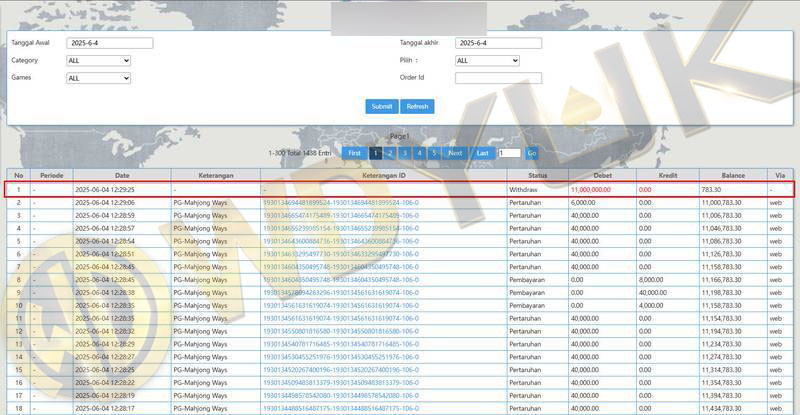Click PG-Mahjong Ways in row 5
Screen dimensions: 800x415
click(x=200, y=241)
